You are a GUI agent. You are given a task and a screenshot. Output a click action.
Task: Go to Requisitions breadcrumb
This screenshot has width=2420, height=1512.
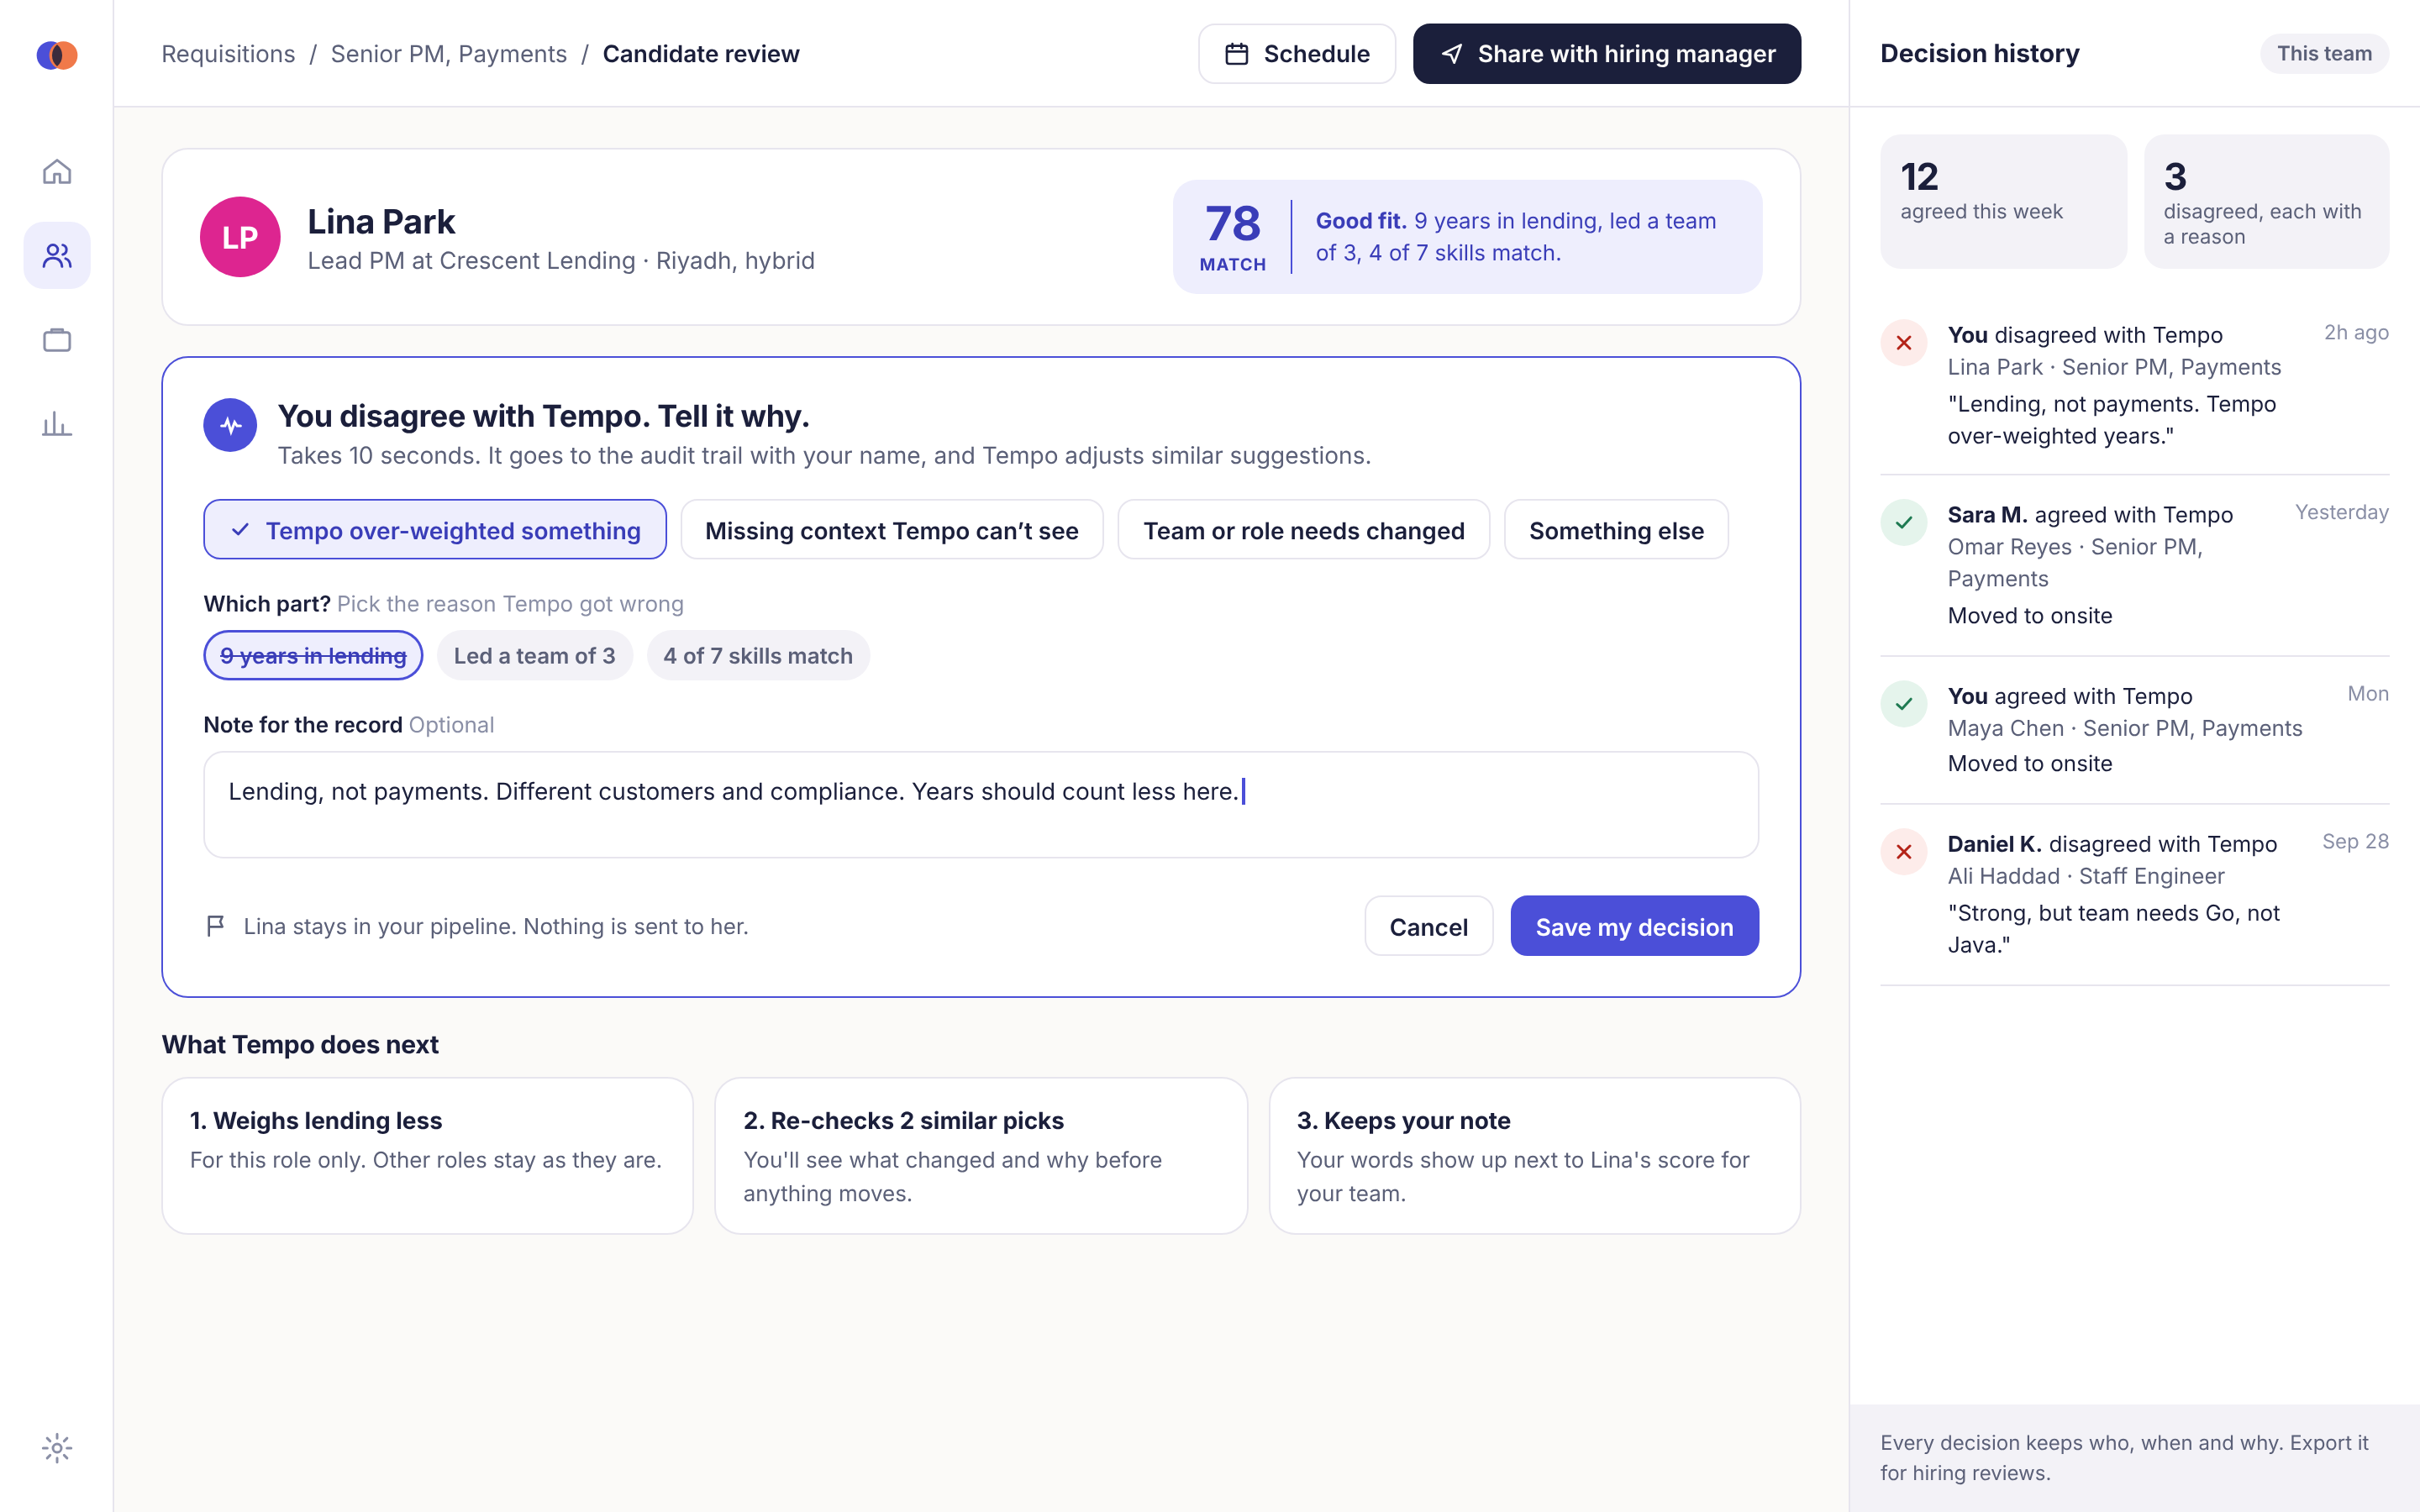(x=228, y=54)
